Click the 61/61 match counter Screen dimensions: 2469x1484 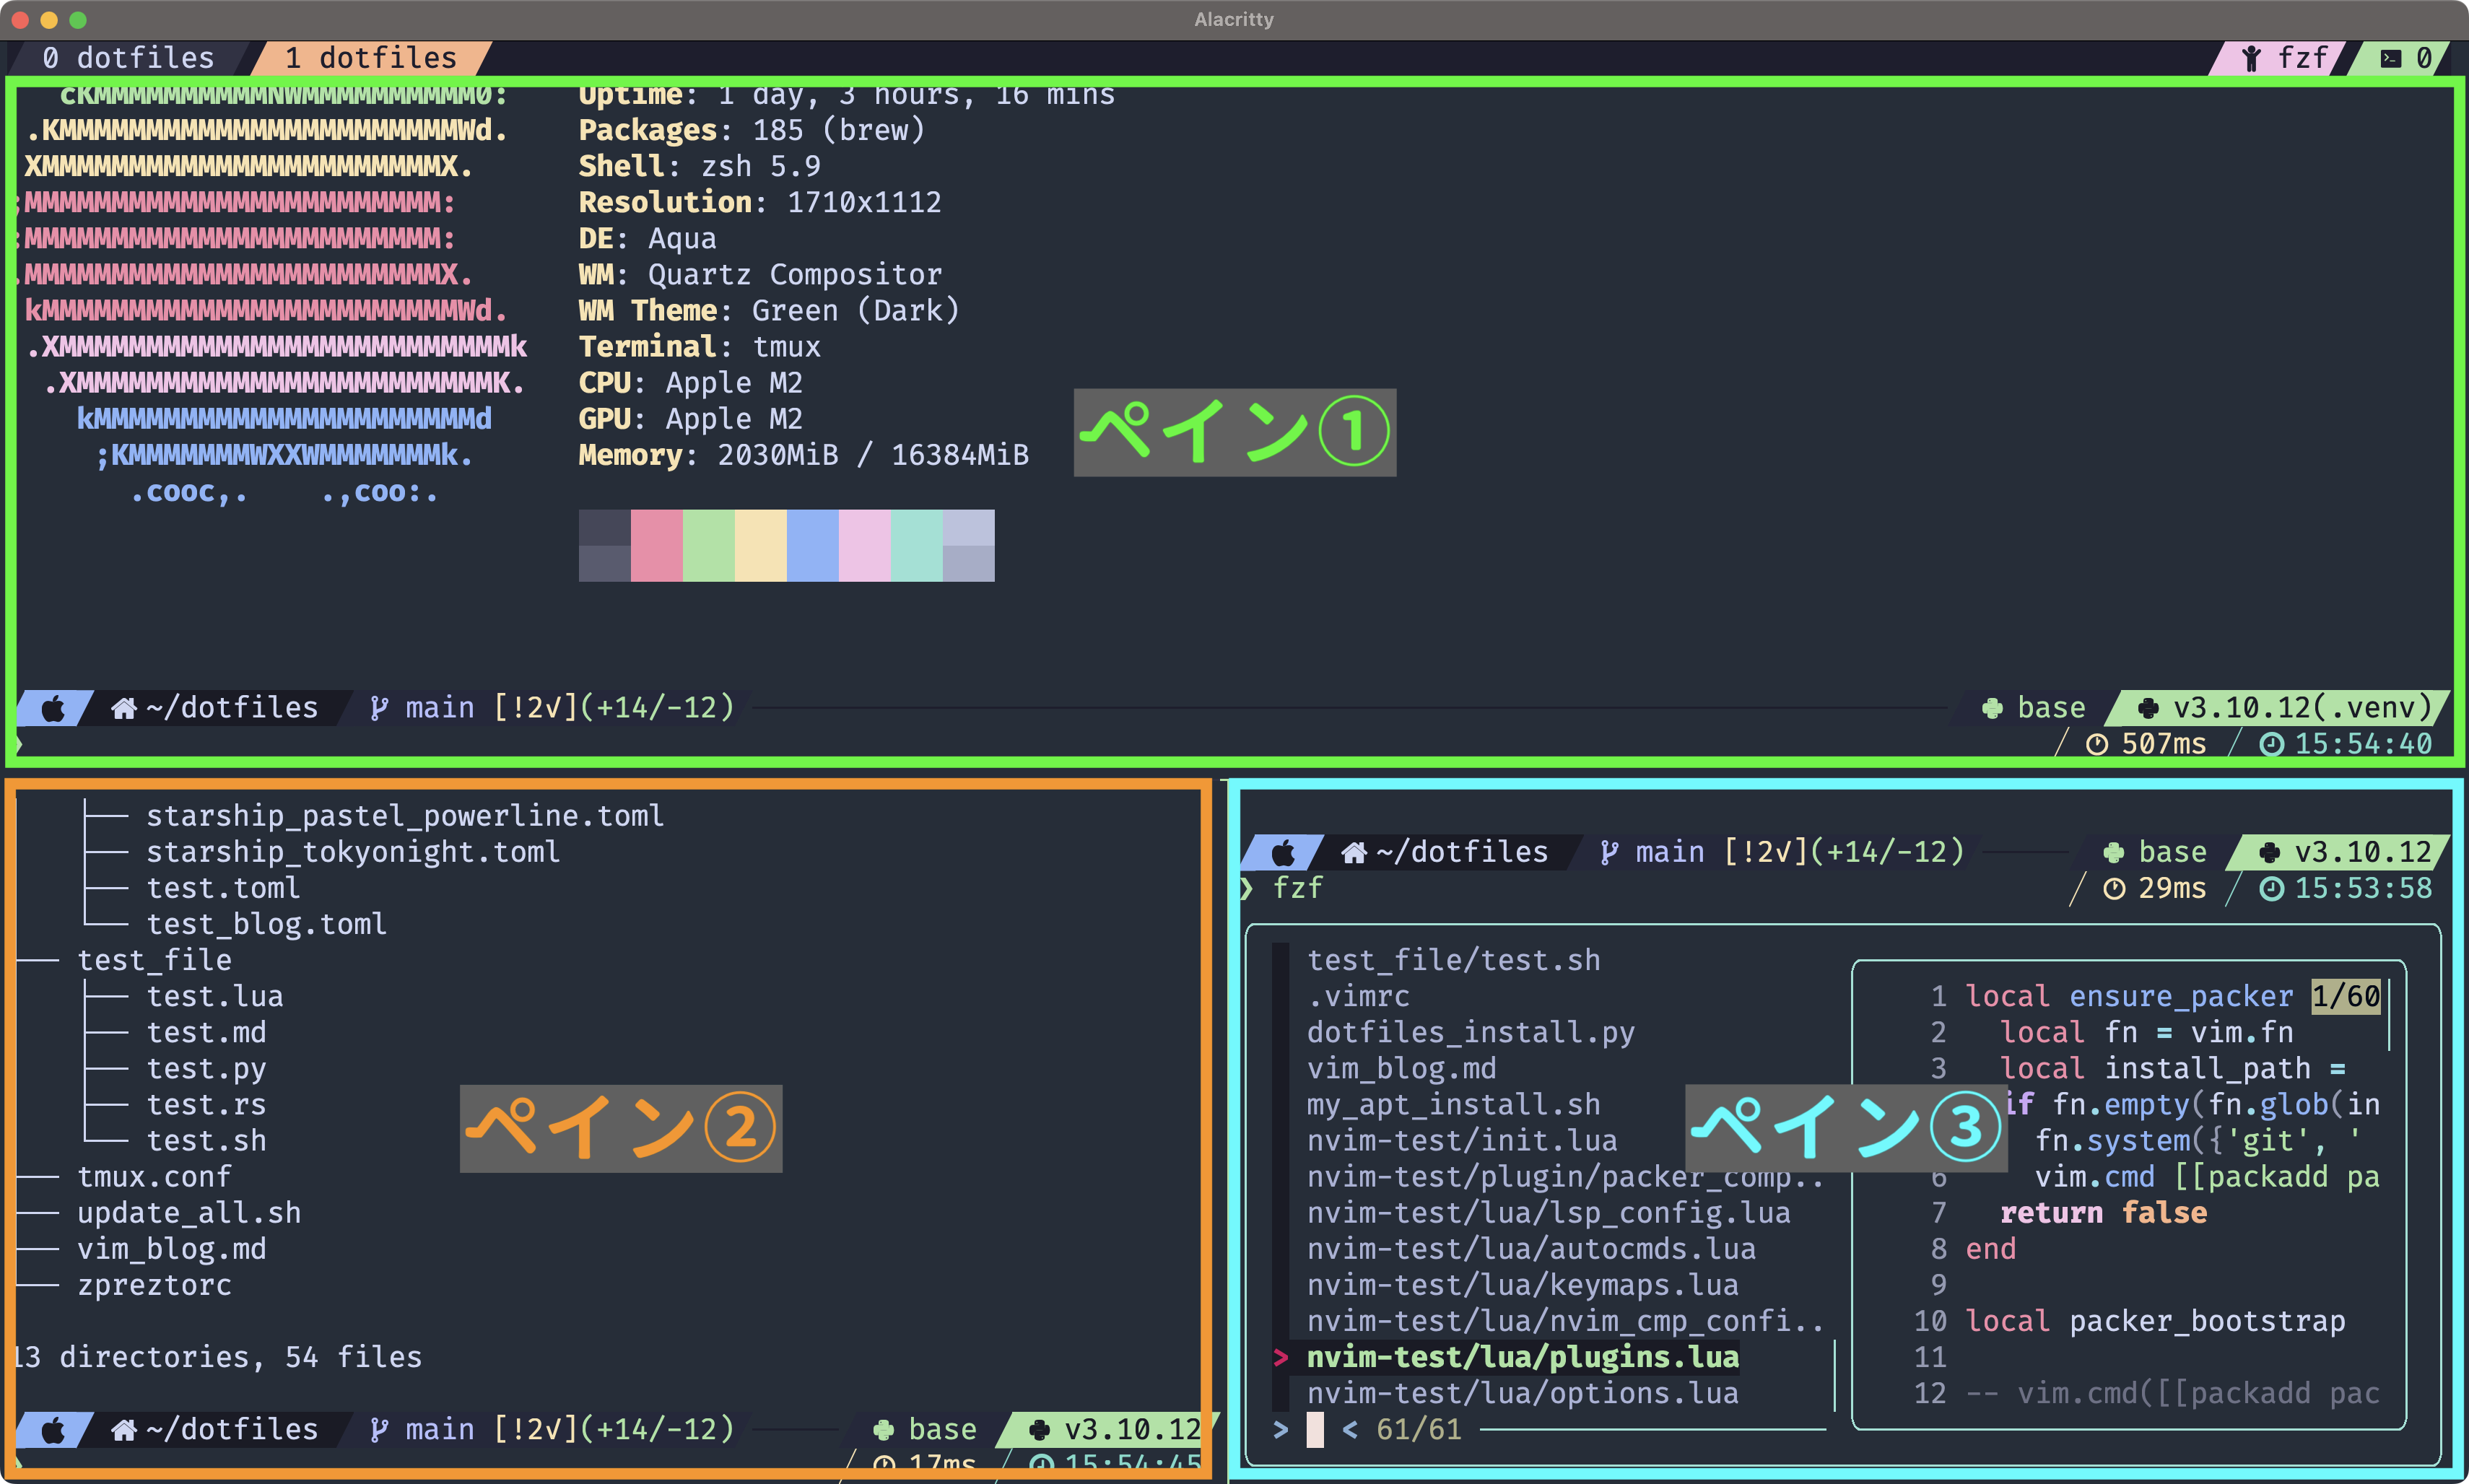[x=1418, y=1430]
